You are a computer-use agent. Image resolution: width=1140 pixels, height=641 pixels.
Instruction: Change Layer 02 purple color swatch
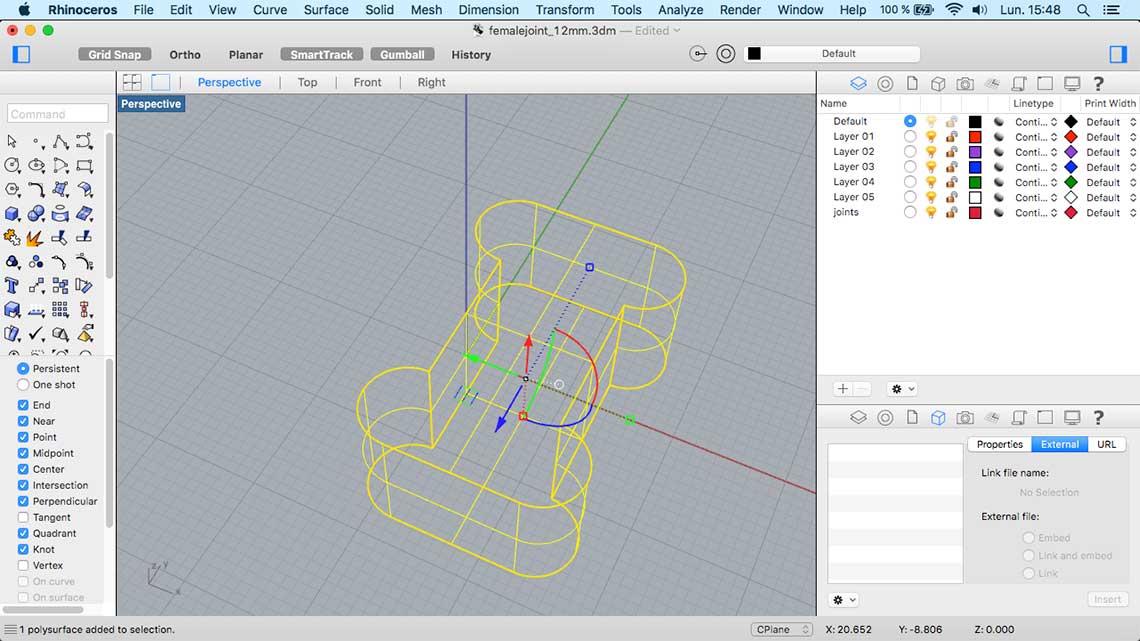click(975, 152)
